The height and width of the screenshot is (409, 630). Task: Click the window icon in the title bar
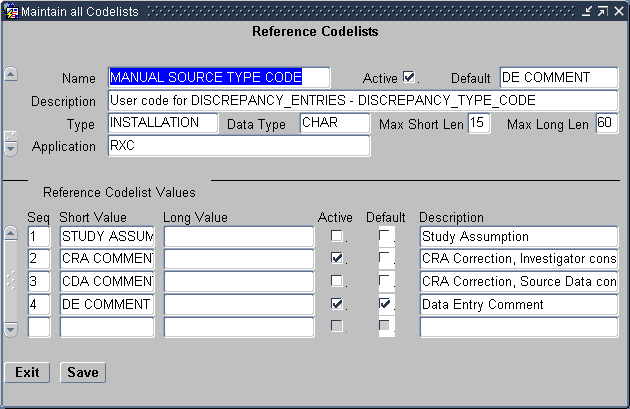[x=12, y=10]
